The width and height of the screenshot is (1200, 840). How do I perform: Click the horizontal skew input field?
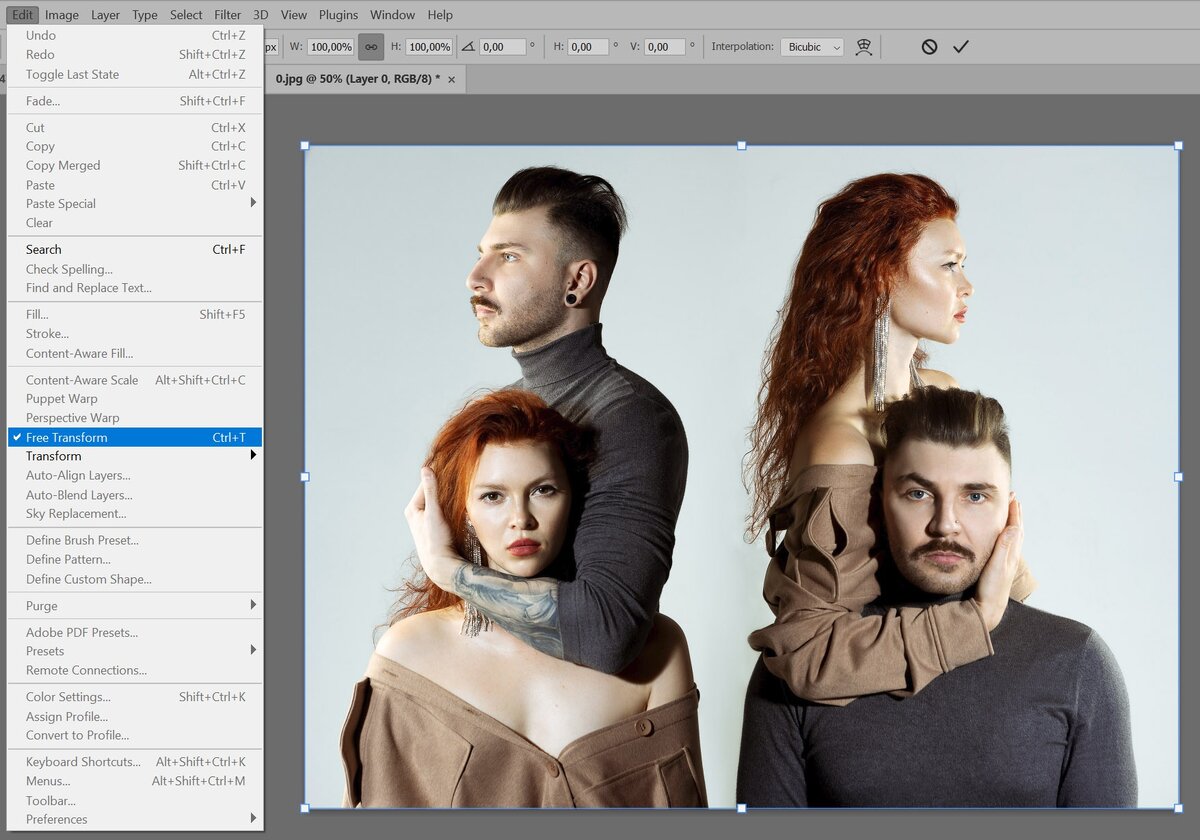[x=590, y=47]
